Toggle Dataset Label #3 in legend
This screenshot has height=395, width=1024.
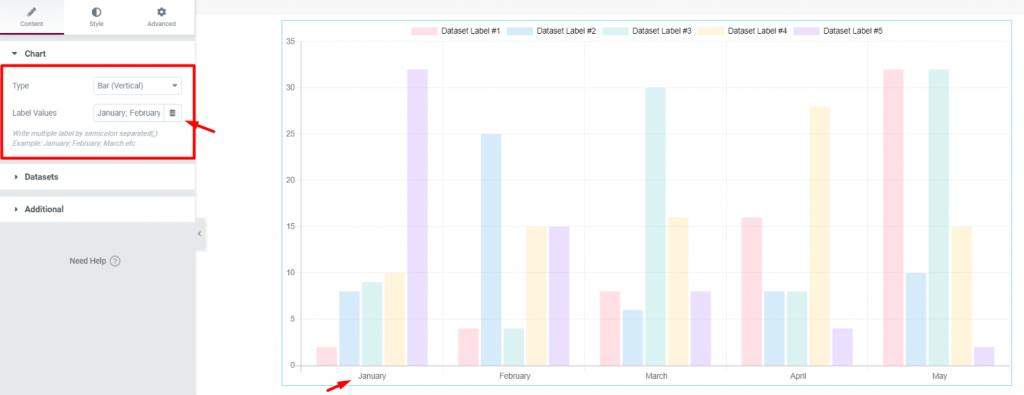(x=647, y=31)
